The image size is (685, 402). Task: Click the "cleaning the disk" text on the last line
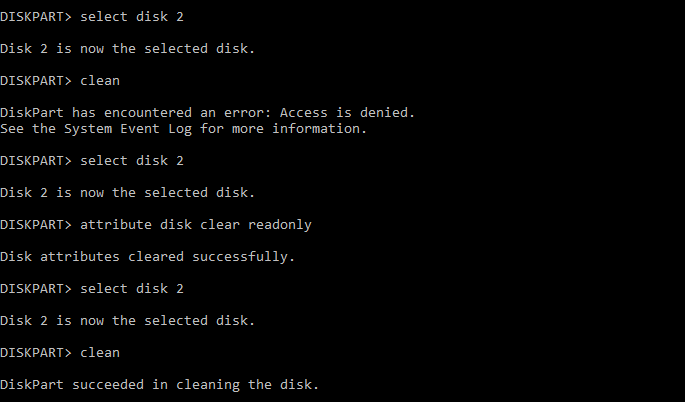pos(254,384)
